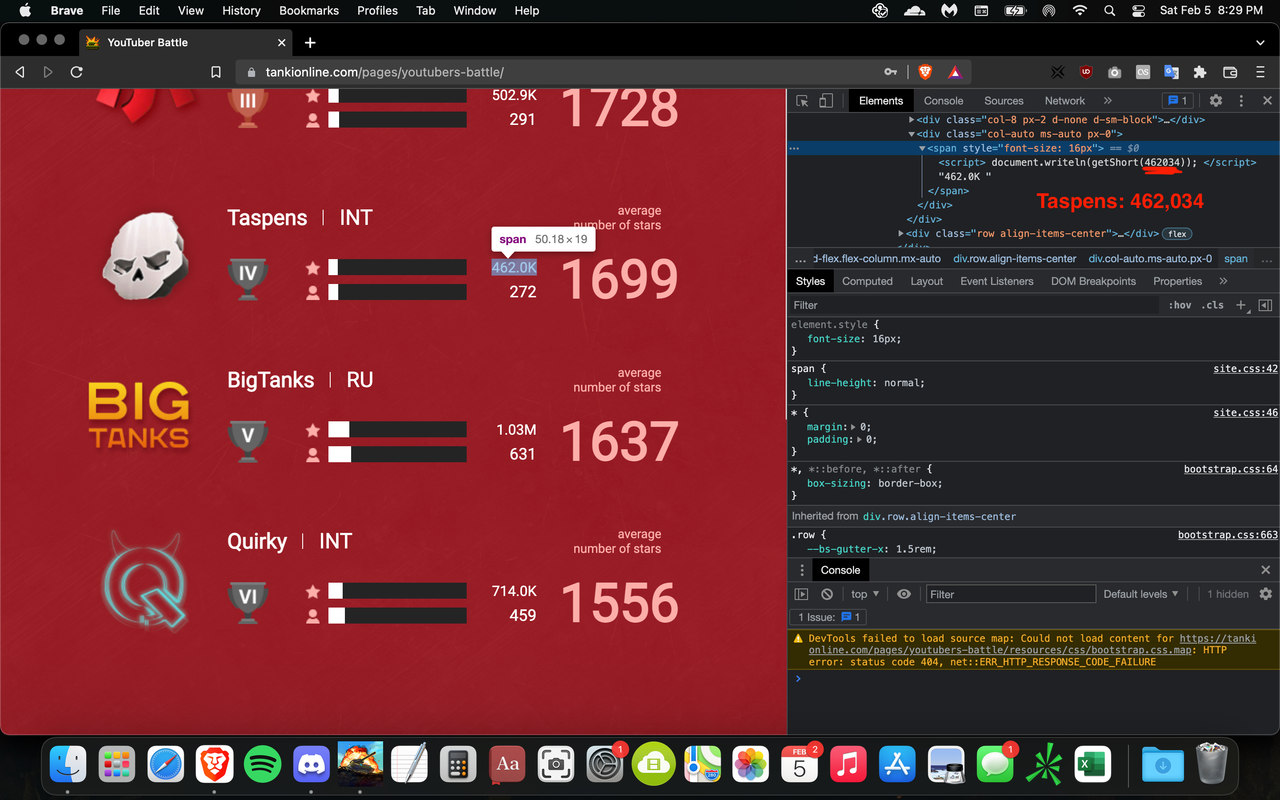
Task: Click the console Filter input
Action: 1011,594
